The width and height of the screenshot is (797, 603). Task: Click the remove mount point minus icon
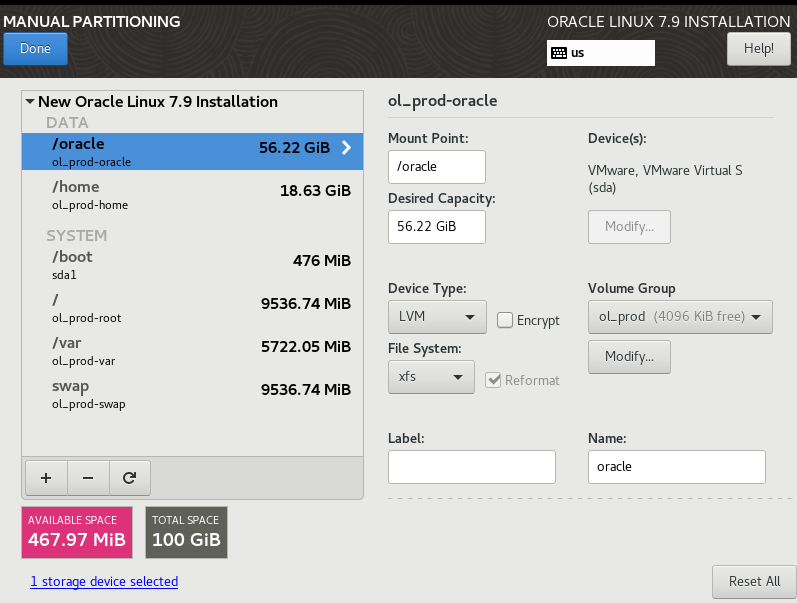click(88, 478)
